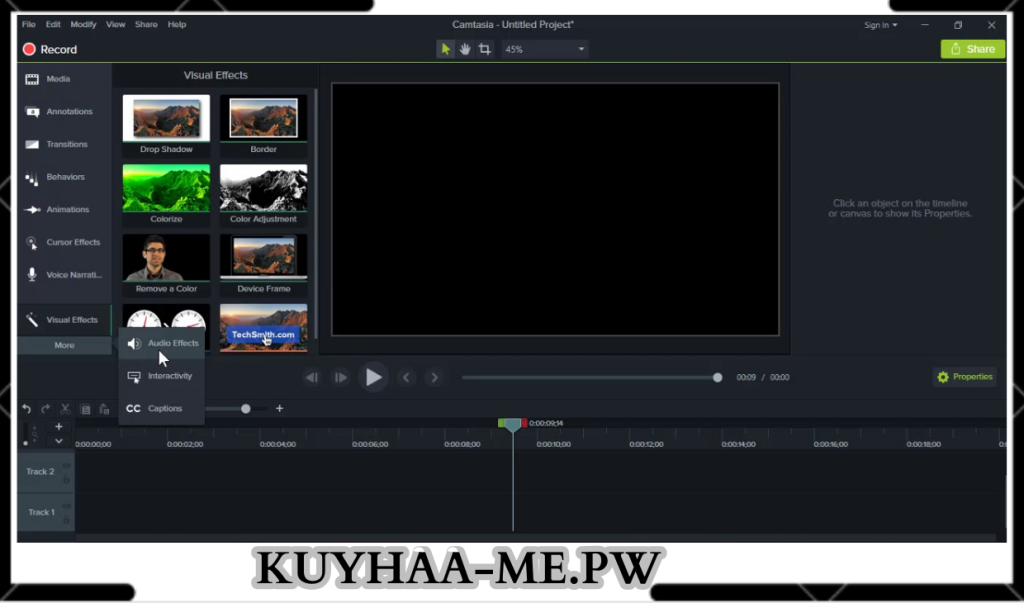Click the Copy icon in timeline toolbar
Image resolution: width=1024 pixels, height=603 pixels.
[85, 409]
